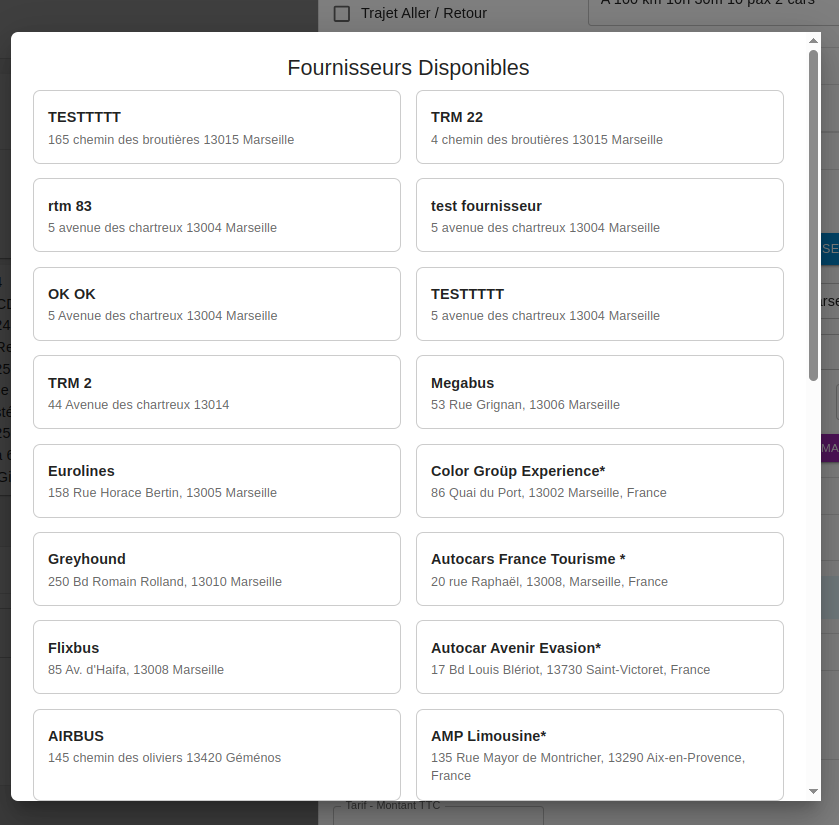The width and height of the screenshot is (839, 825).
Task: Pick the Greyhound supplier card
Action: point(216,569)
